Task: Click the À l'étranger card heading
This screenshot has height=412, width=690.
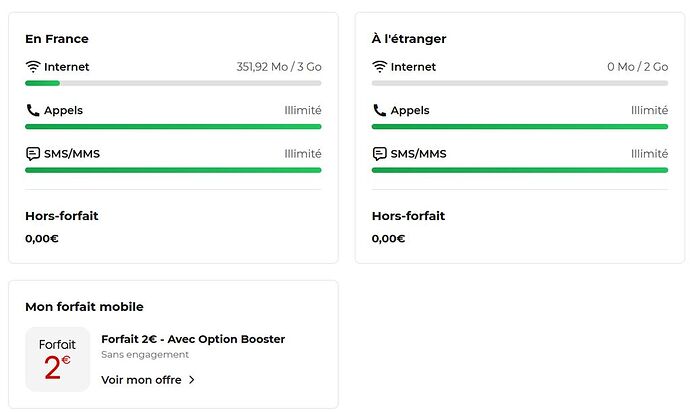Action: point(409,39)
